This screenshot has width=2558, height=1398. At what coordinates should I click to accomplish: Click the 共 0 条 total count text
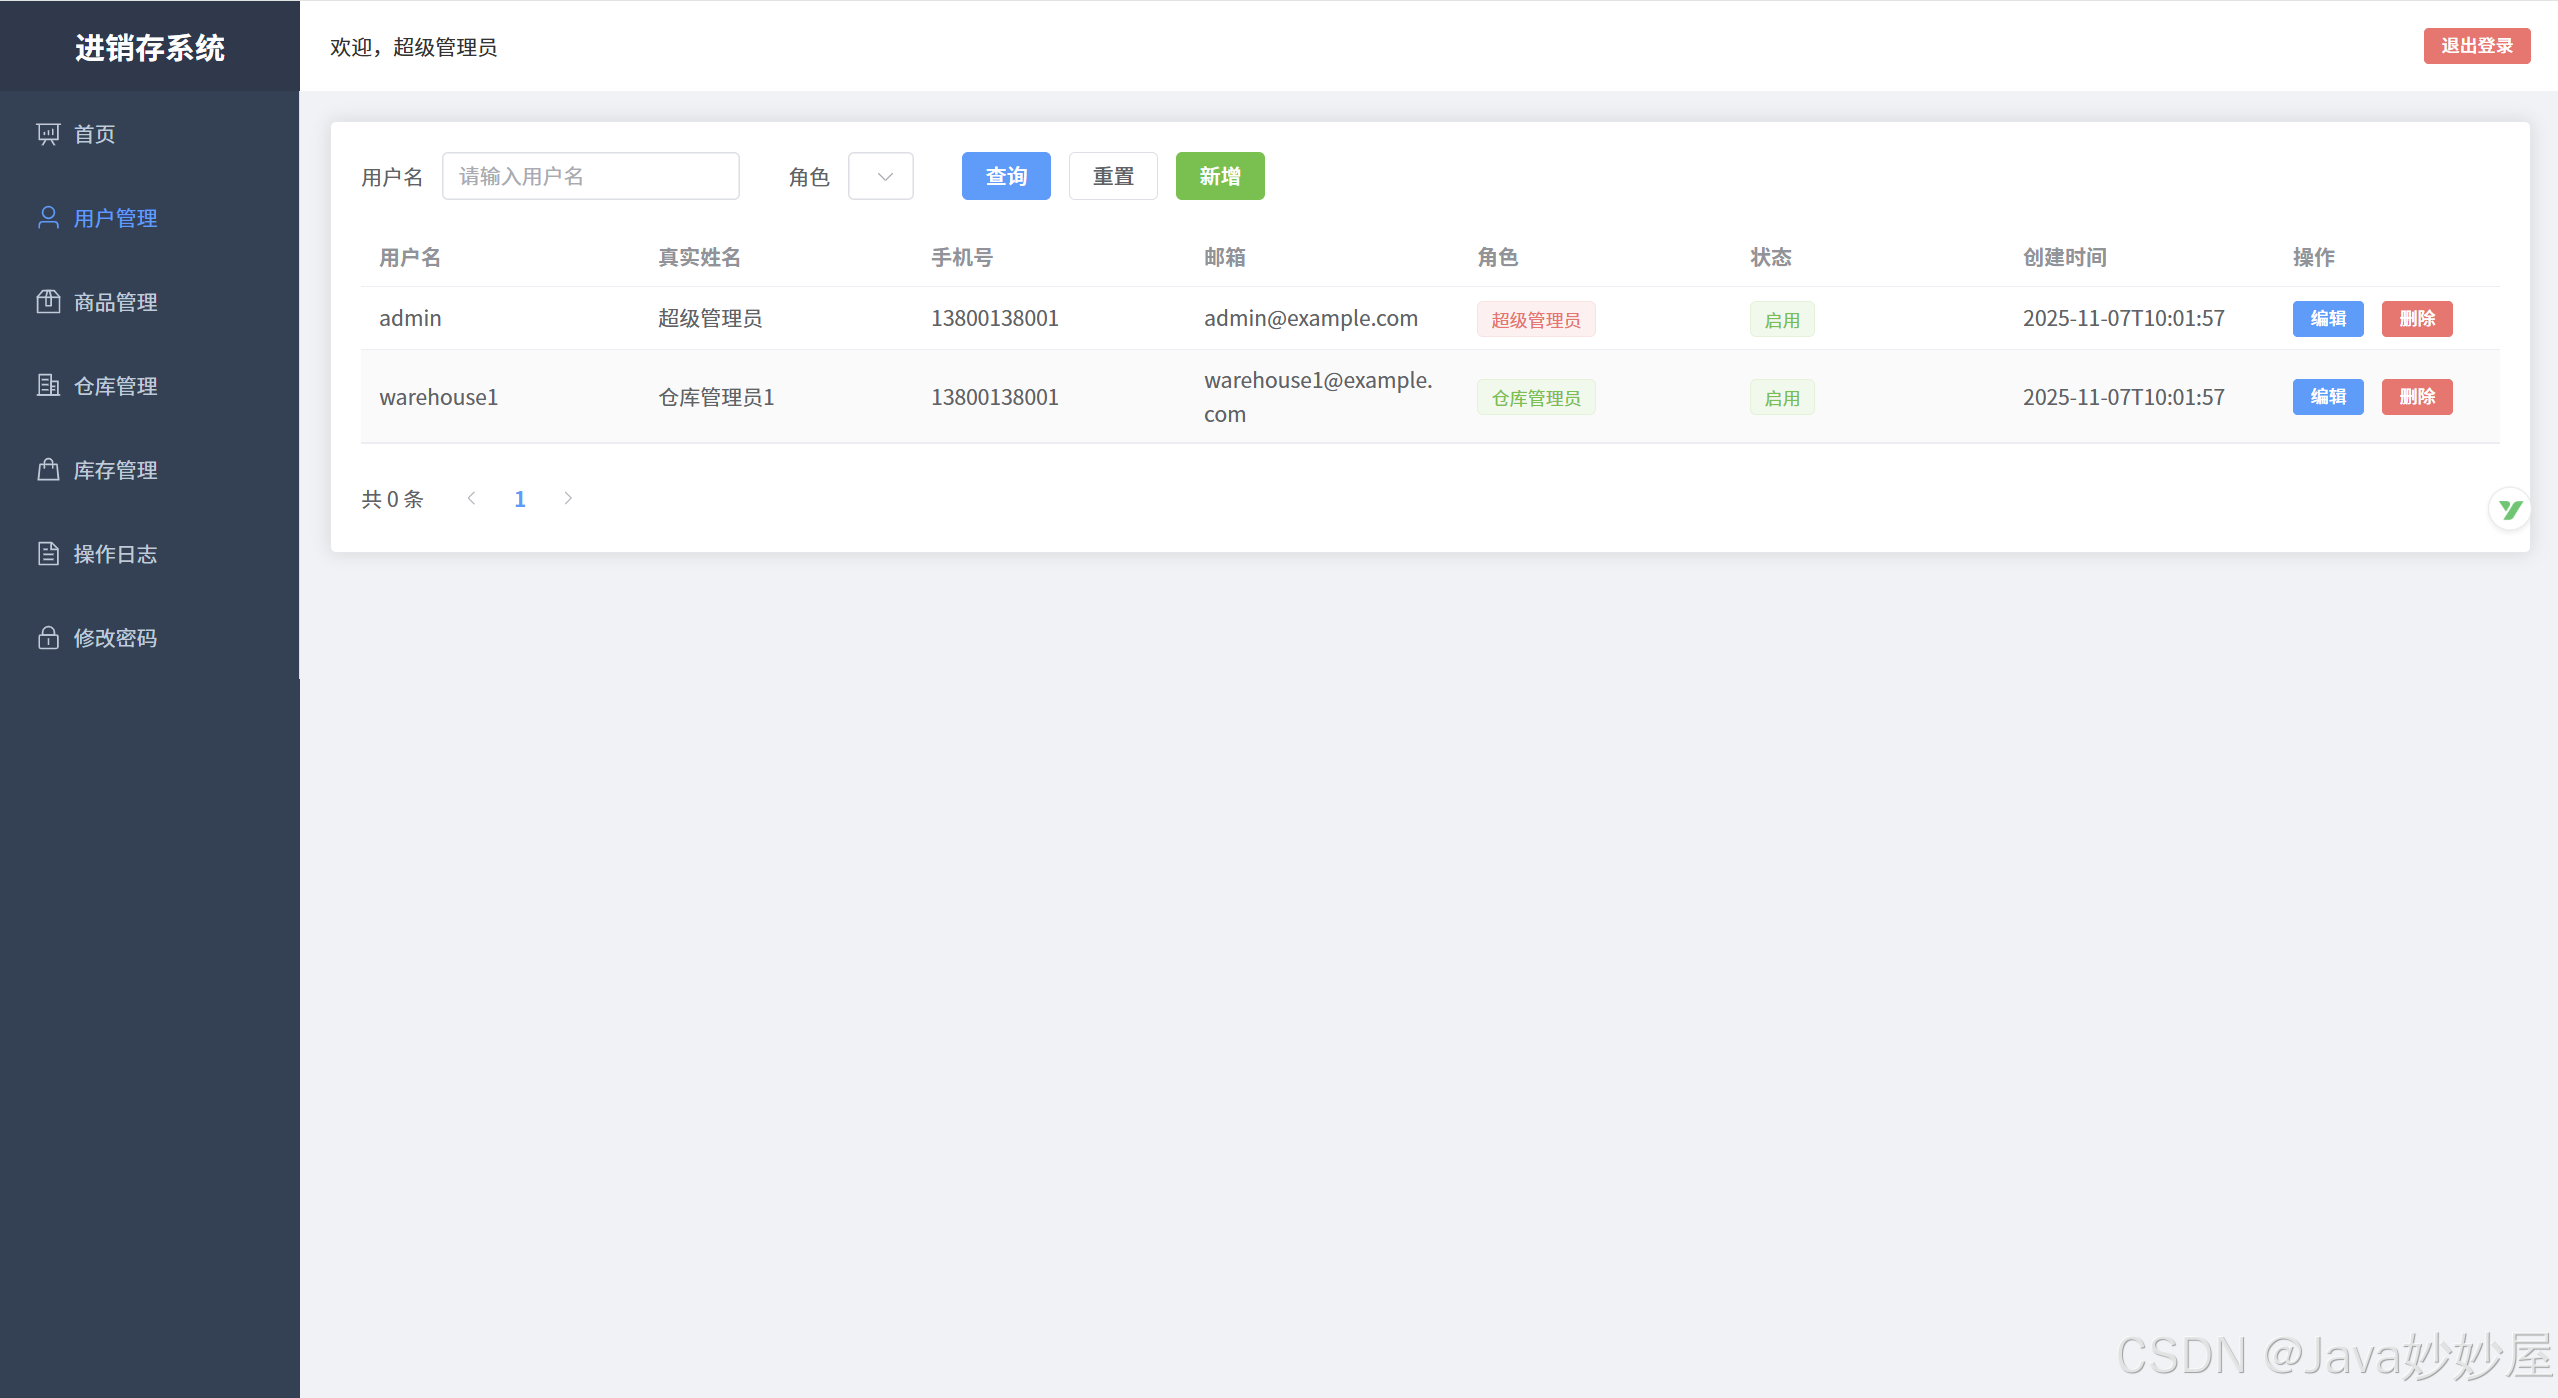coord(392,499)
